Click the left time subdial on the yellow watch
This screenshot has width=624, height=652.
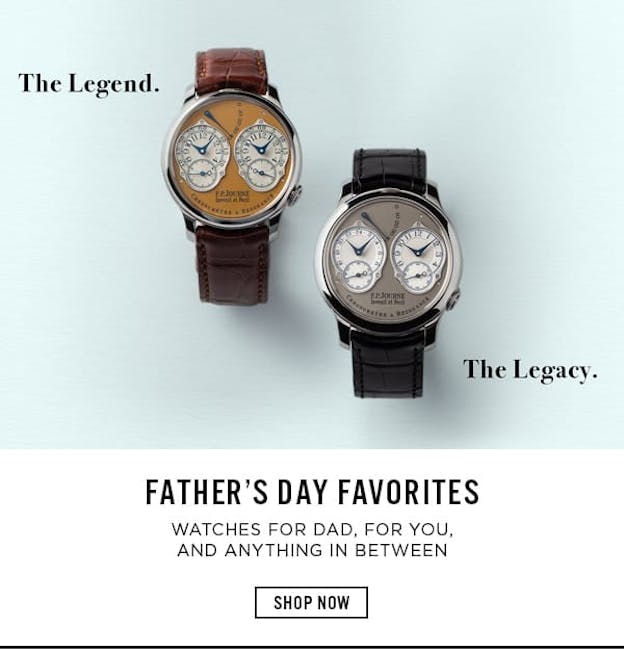202,149
